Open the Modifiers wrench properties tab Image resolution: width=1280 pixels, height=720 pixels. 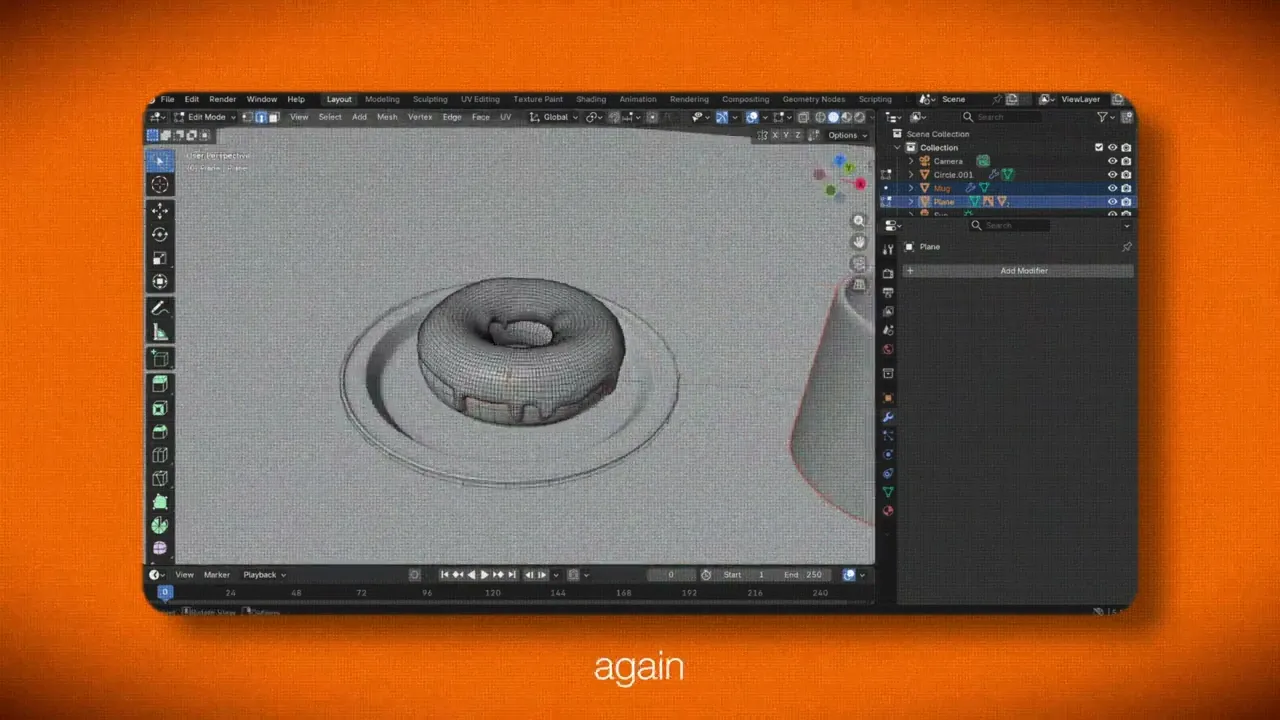[888, 417]
